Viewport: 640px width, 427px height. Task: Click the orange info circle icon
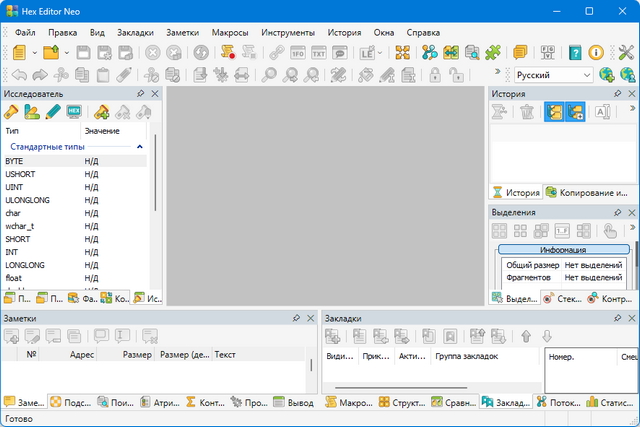596,53
